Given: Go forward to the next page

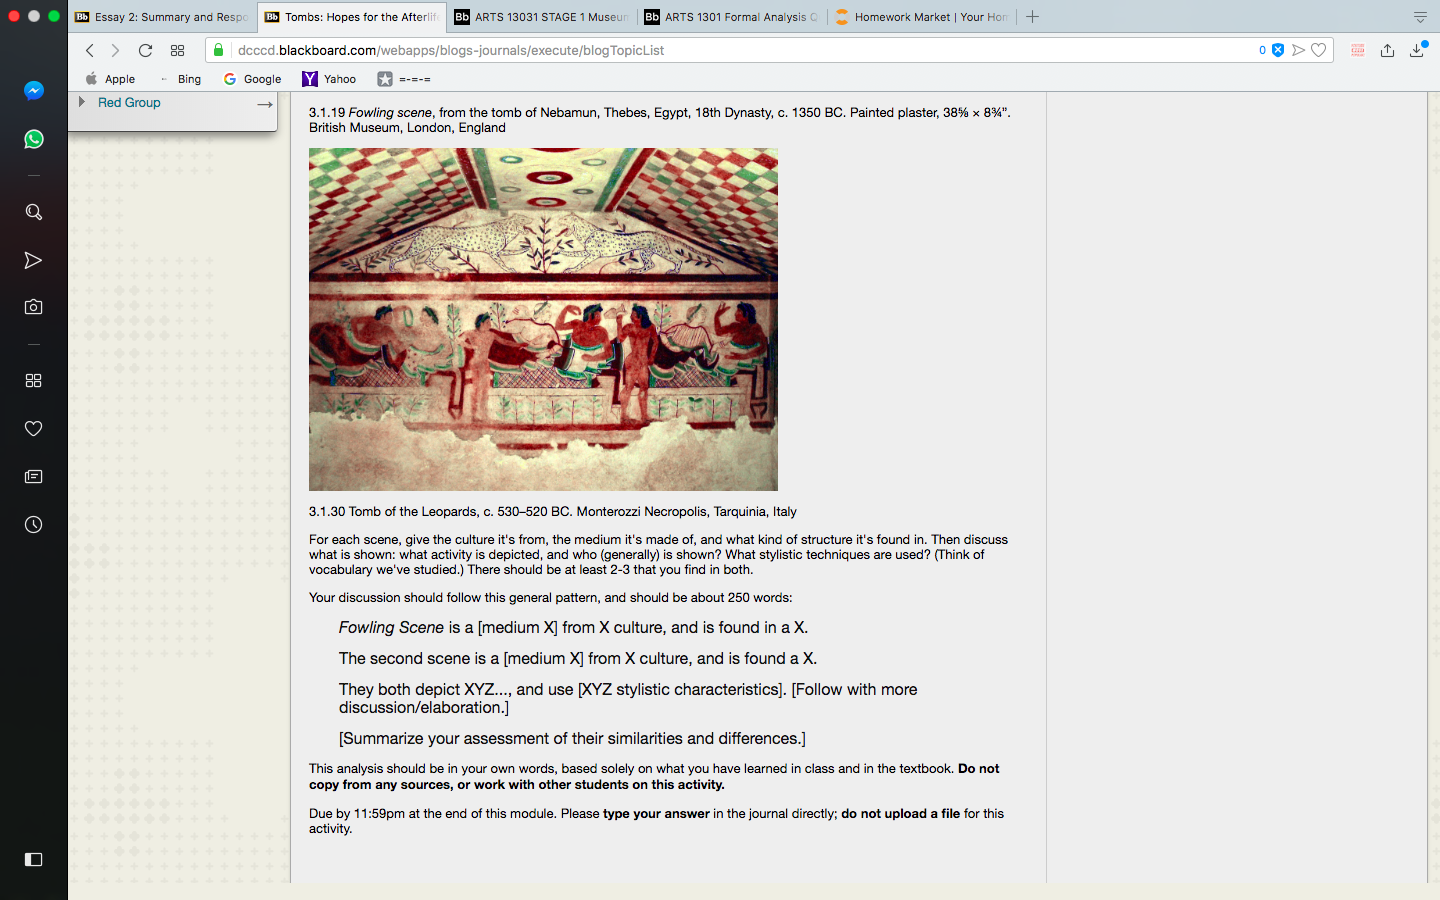Looking at the screenshot, I should click(x=115, y=50).
